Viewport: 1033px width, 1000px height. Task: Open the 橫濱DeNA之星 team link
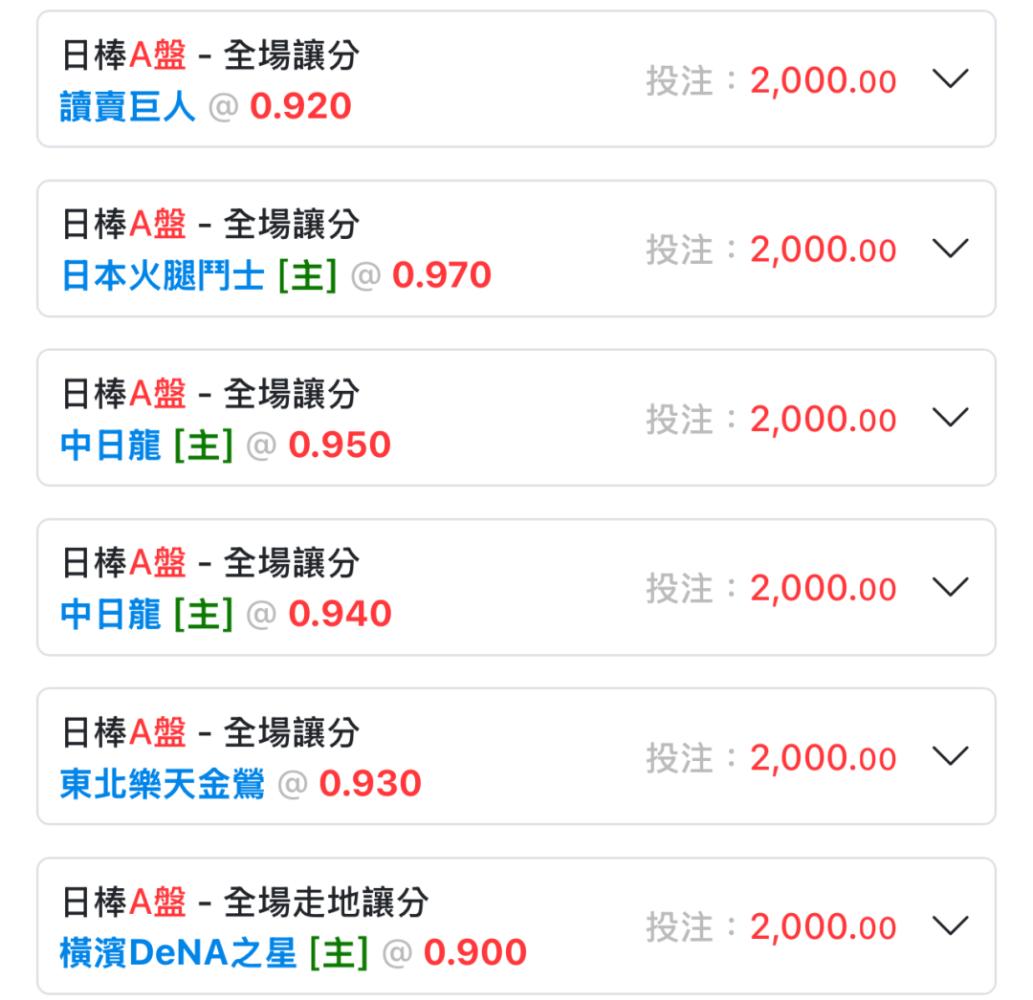pyautogui.click(x=178, y=953)
